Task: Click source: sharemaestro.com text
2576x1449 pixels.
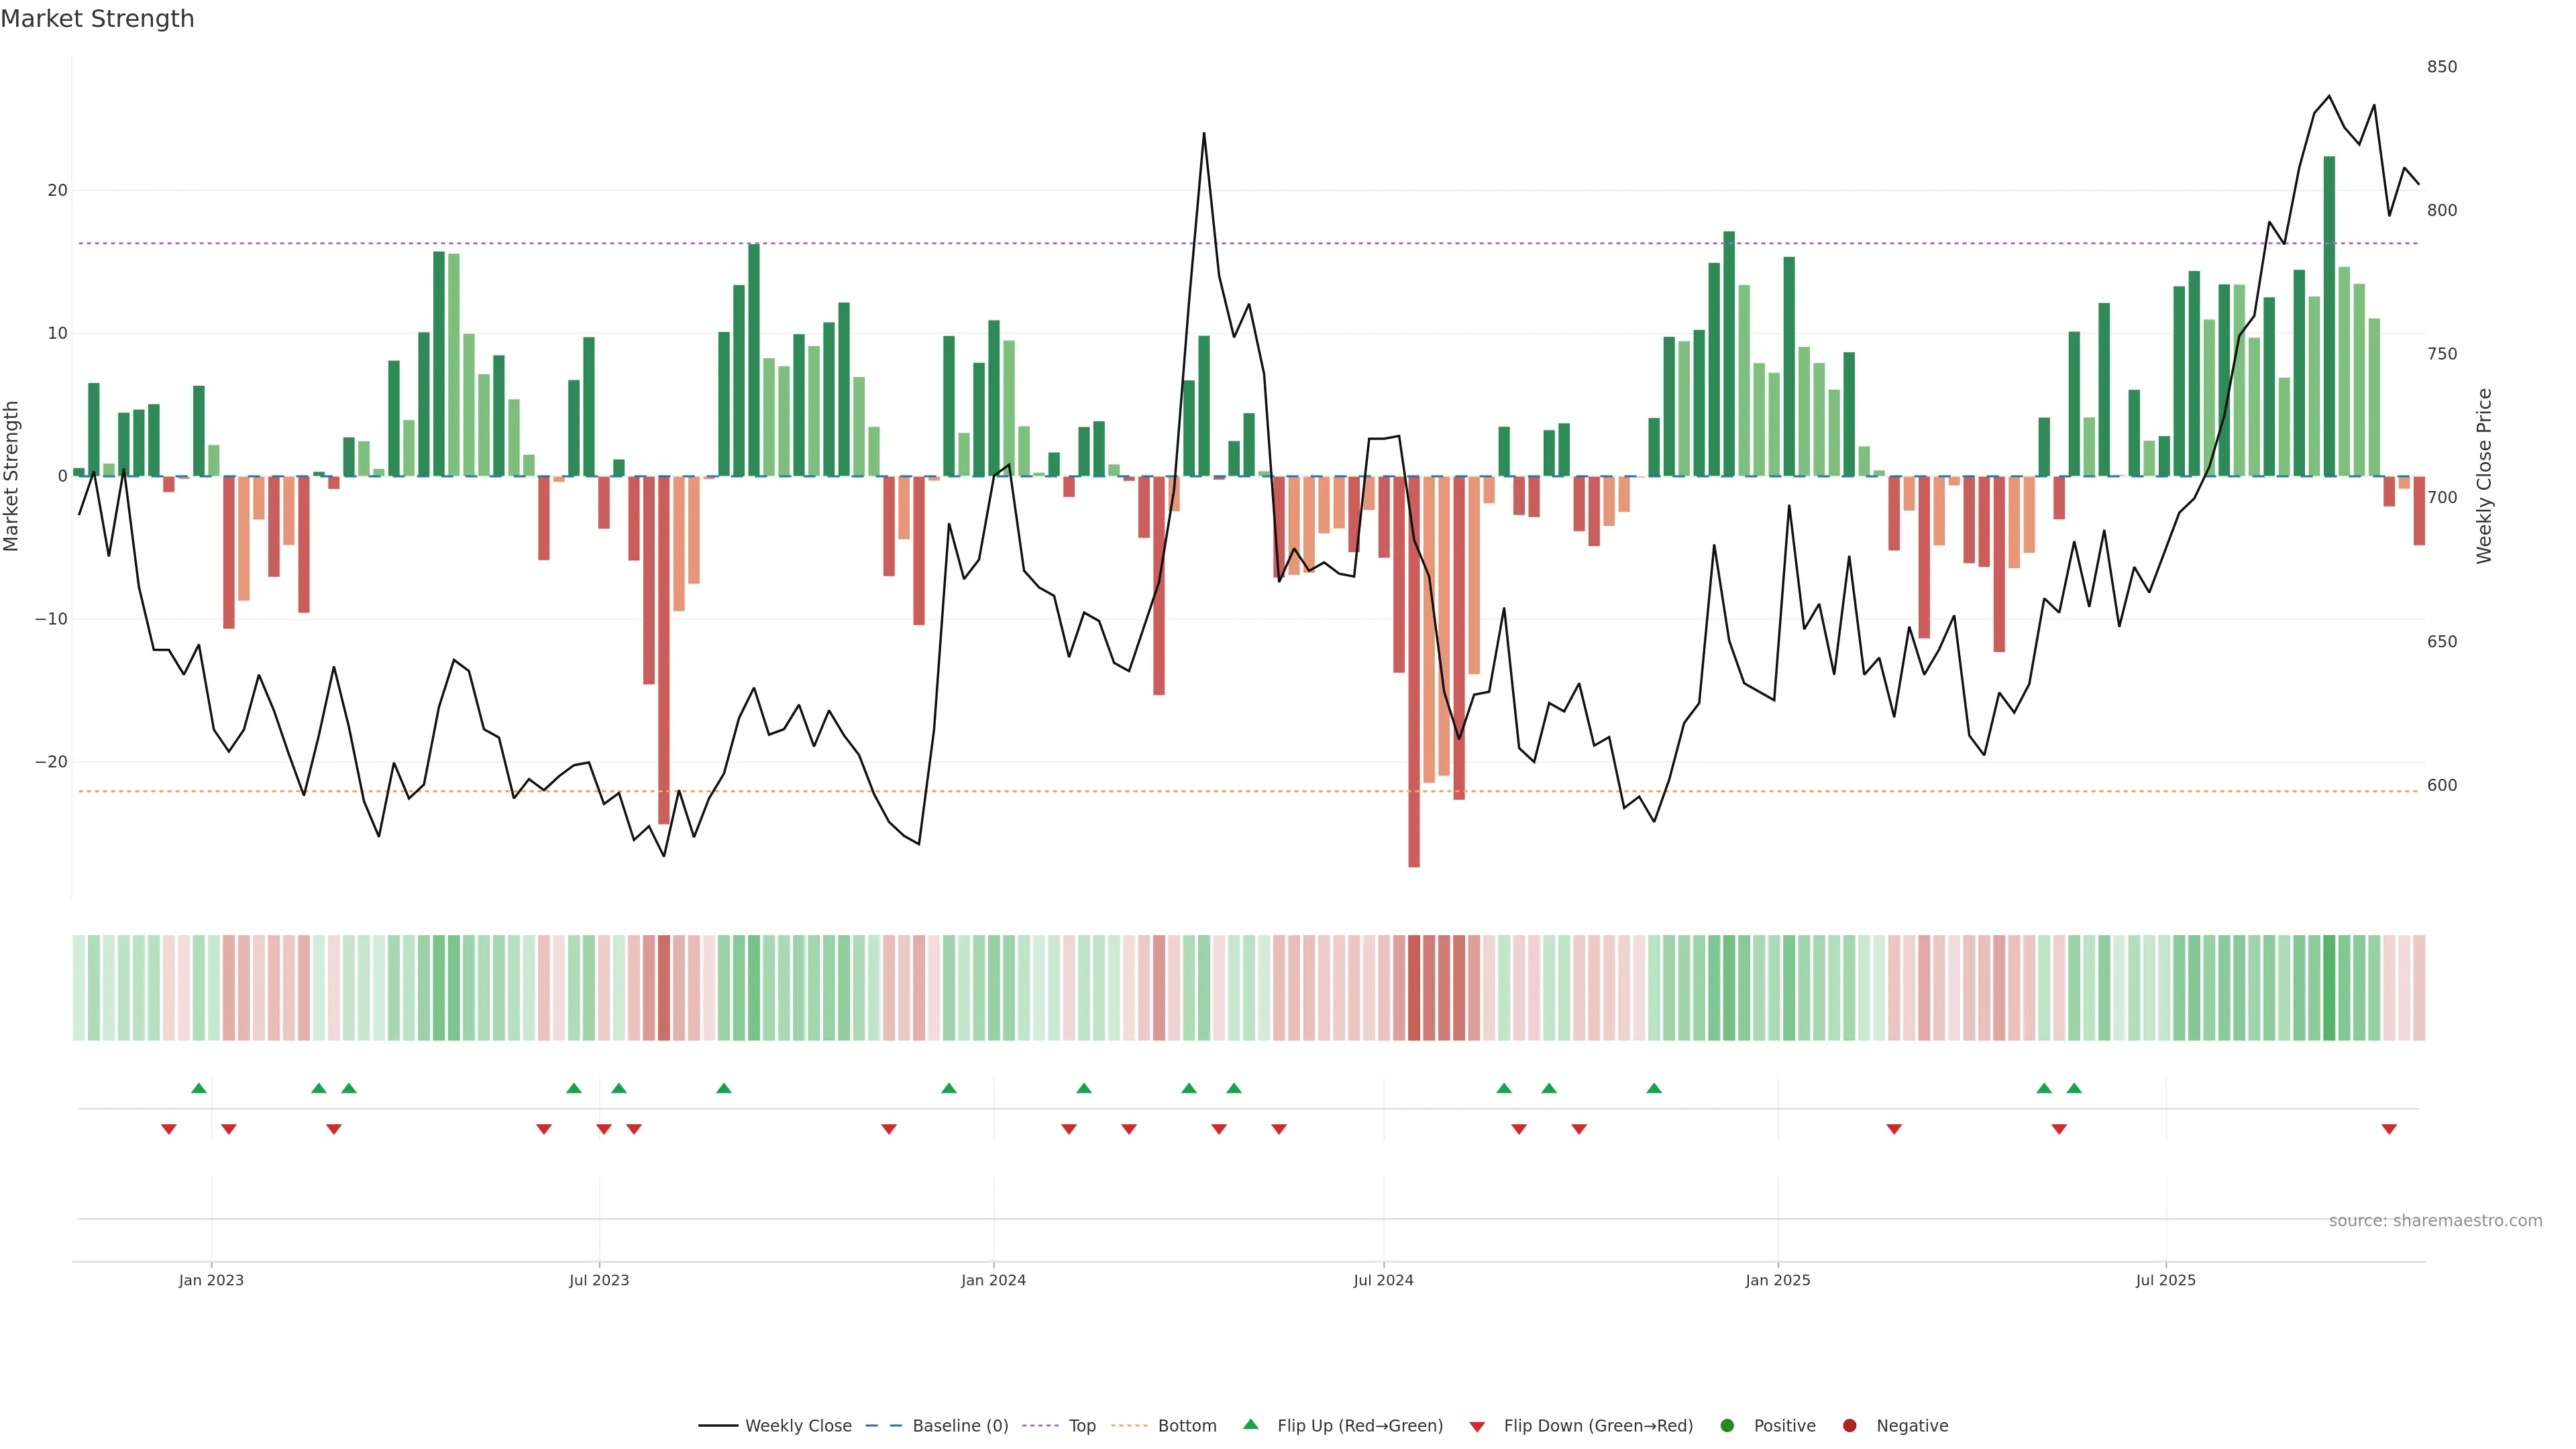Action: 2435,1221
